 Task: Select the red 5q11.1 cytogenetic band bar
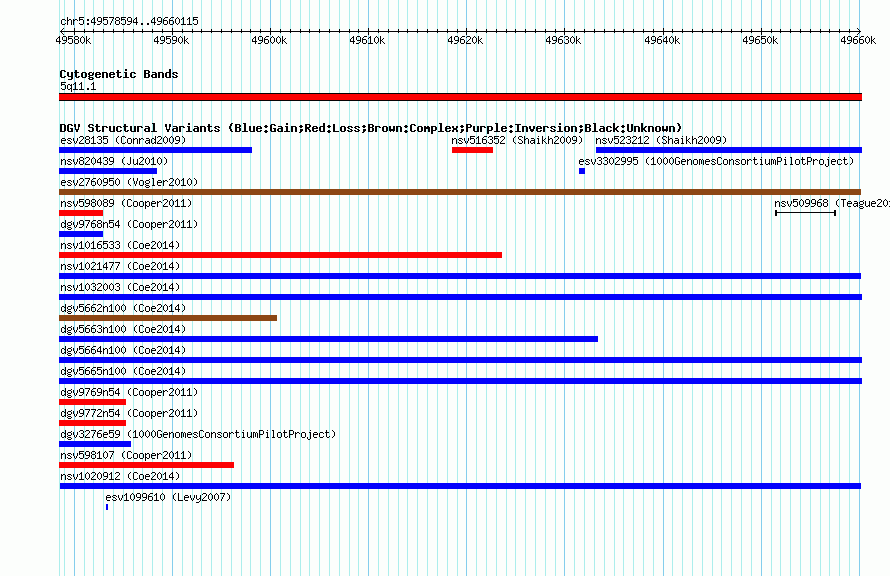point(460,97)
